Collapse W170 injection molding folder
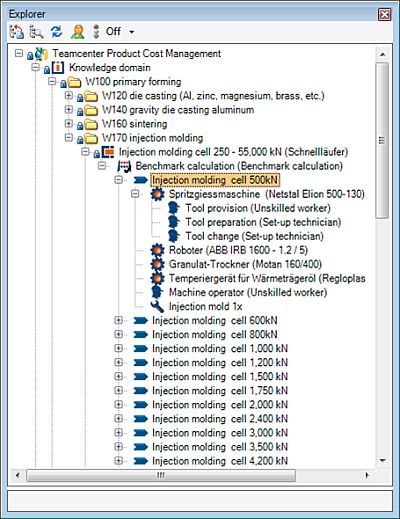The width and height of the screenshot is (400, 519). (69, 138)
